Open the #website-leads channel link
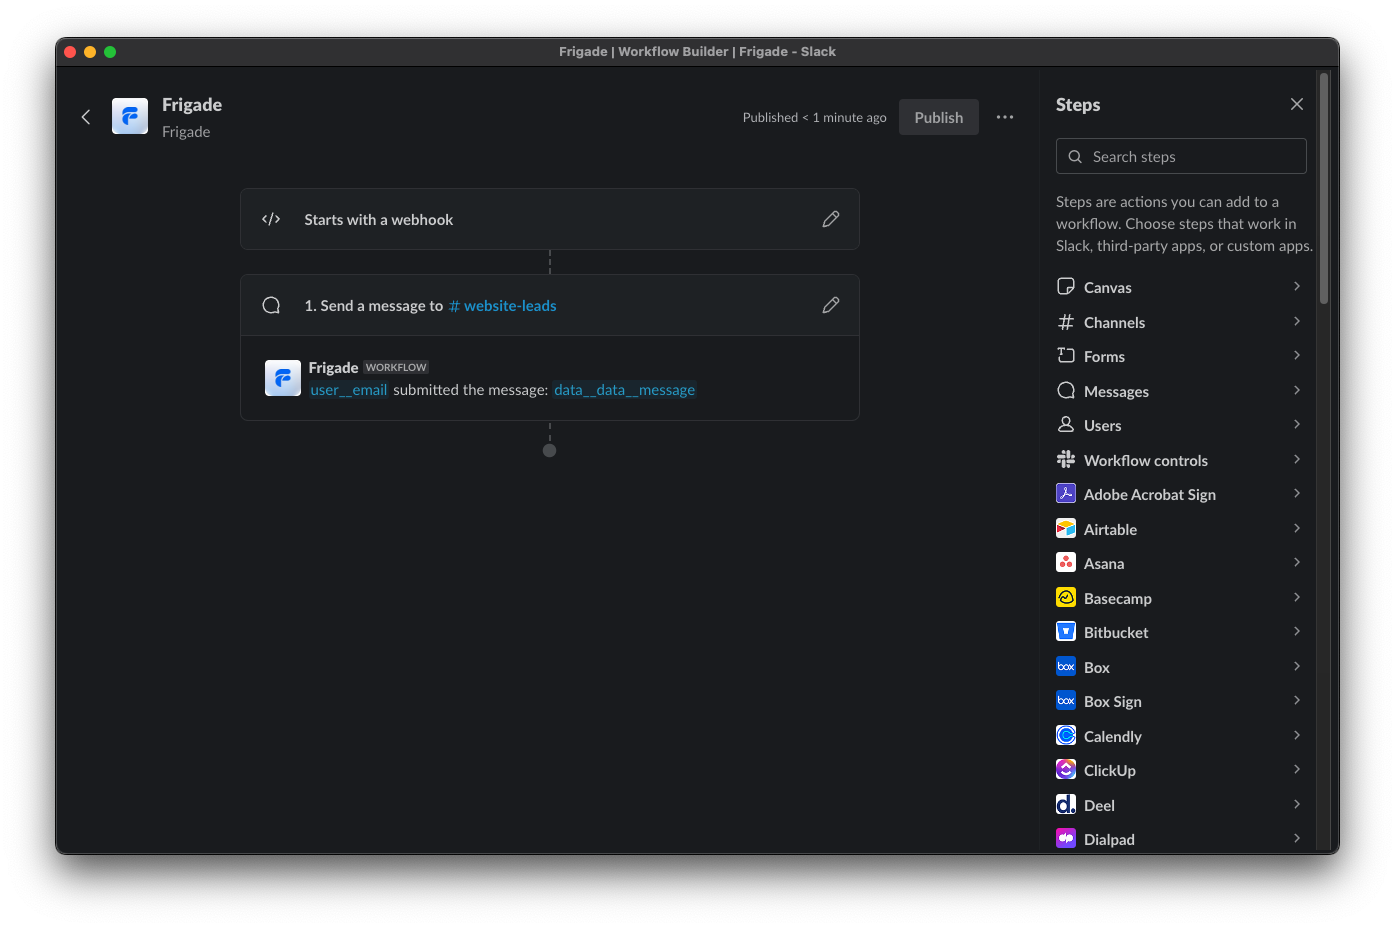 pos(502,305)
